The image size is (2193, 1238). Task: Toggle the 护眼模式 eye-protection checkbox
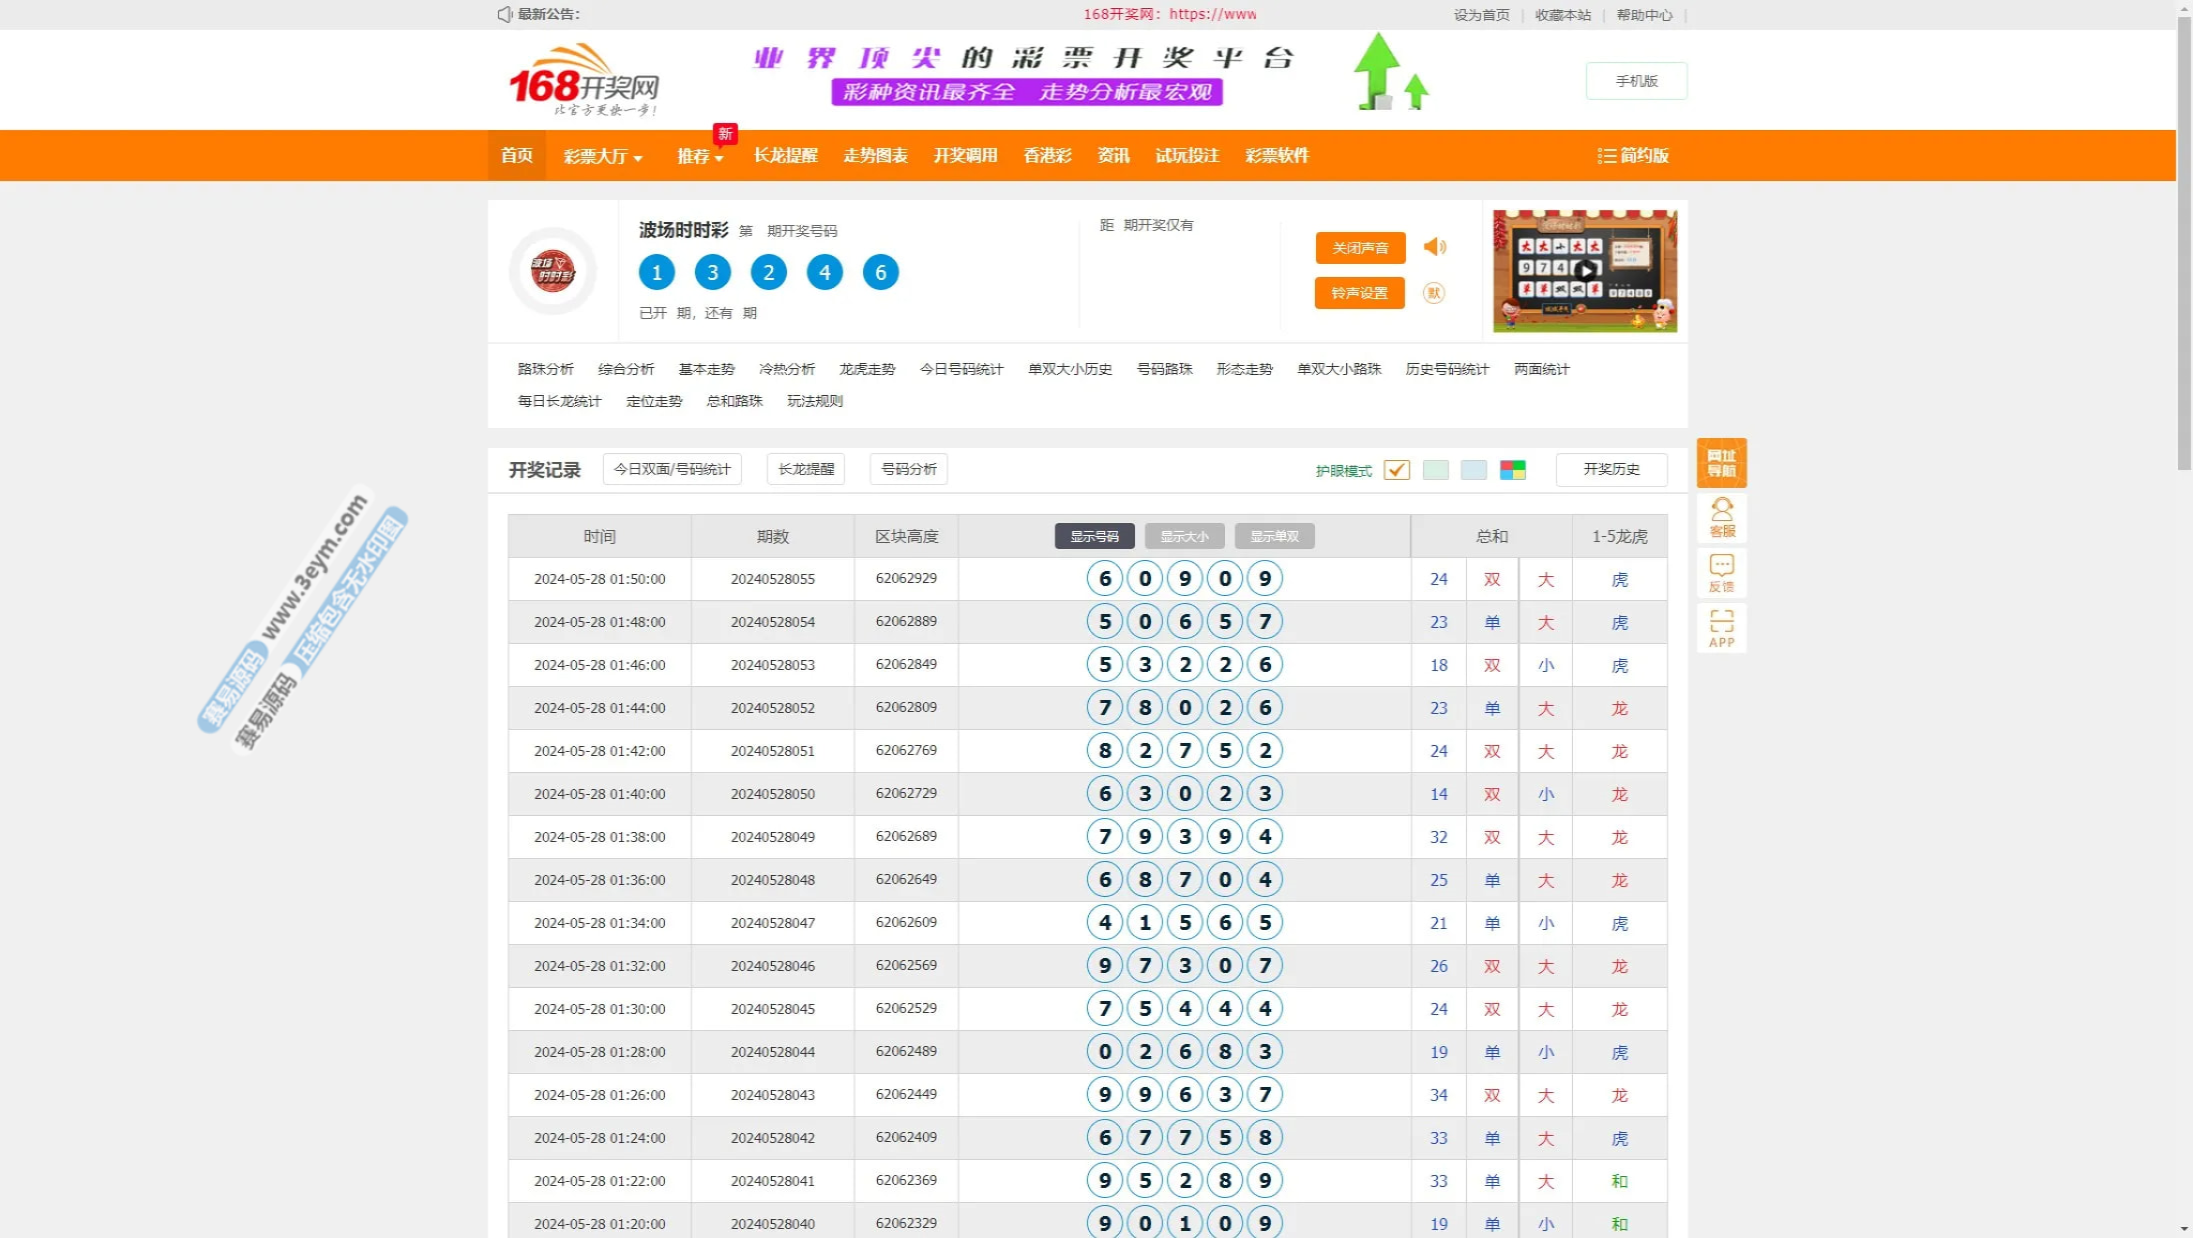[x=1396, y=470]
